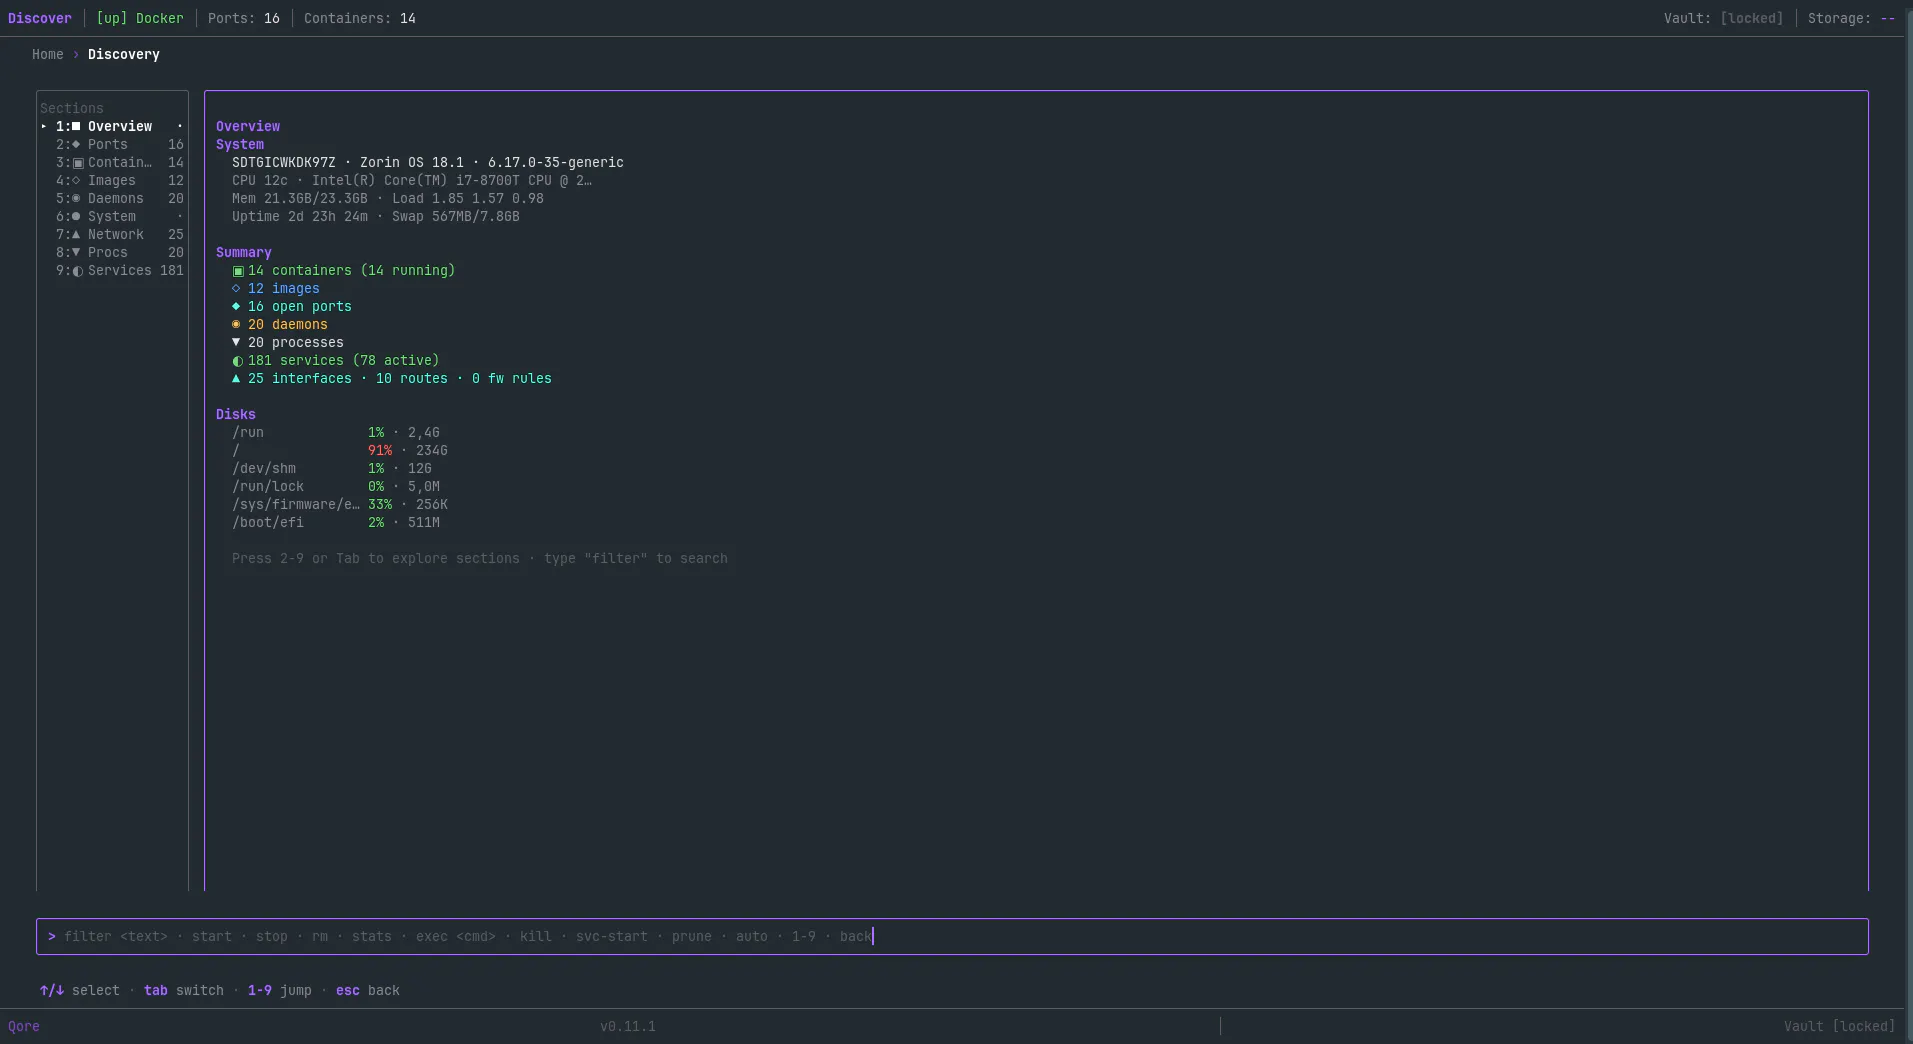
Task: Click the top-bar Vault: [locked] status
Action: (1724, 18)
